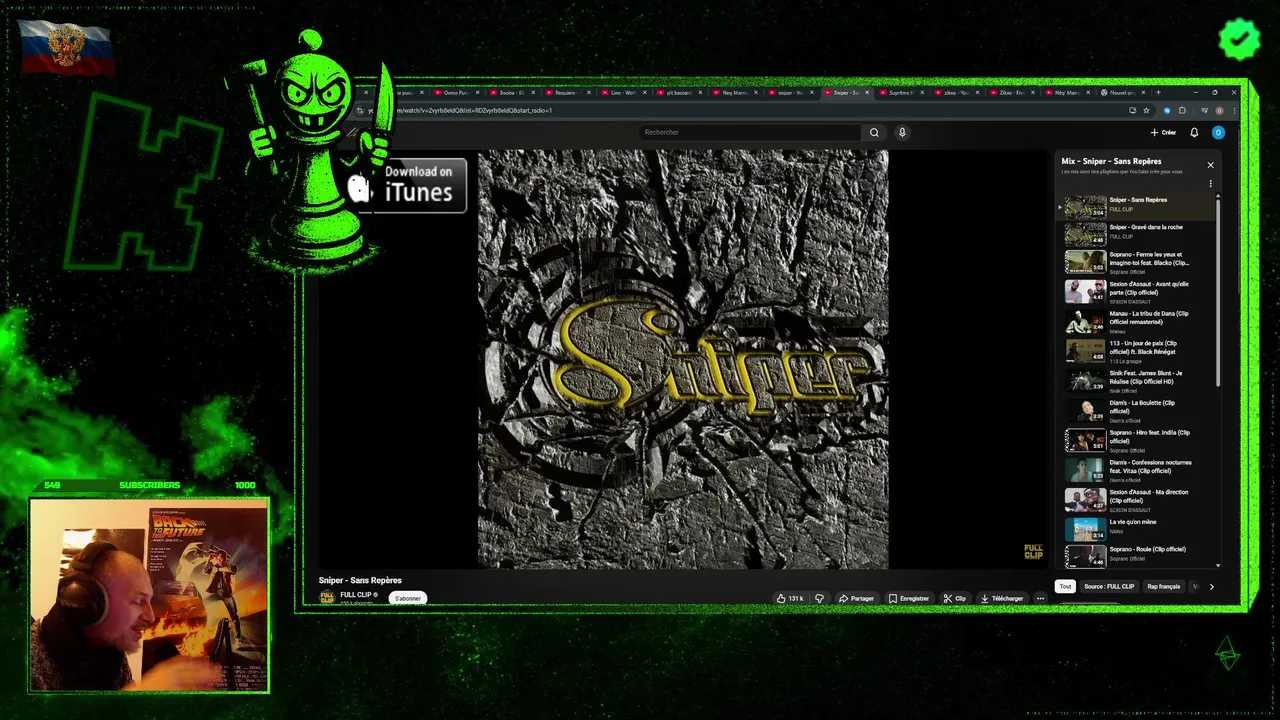The width and height of the screenshot is (1280, 720).
Task: Click the Créer button
Action: coord(1163,132)
